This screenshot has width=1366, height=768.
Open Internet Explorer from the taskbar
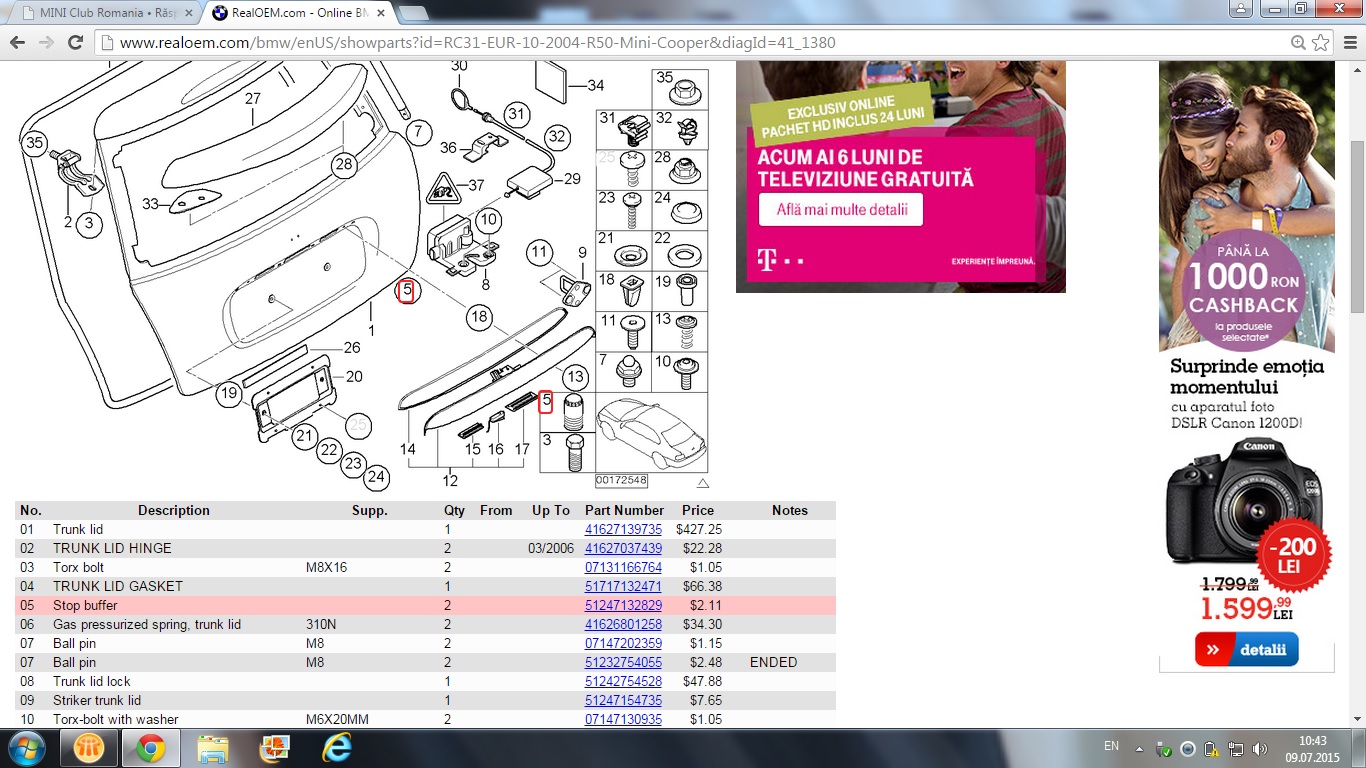[337, 748]
